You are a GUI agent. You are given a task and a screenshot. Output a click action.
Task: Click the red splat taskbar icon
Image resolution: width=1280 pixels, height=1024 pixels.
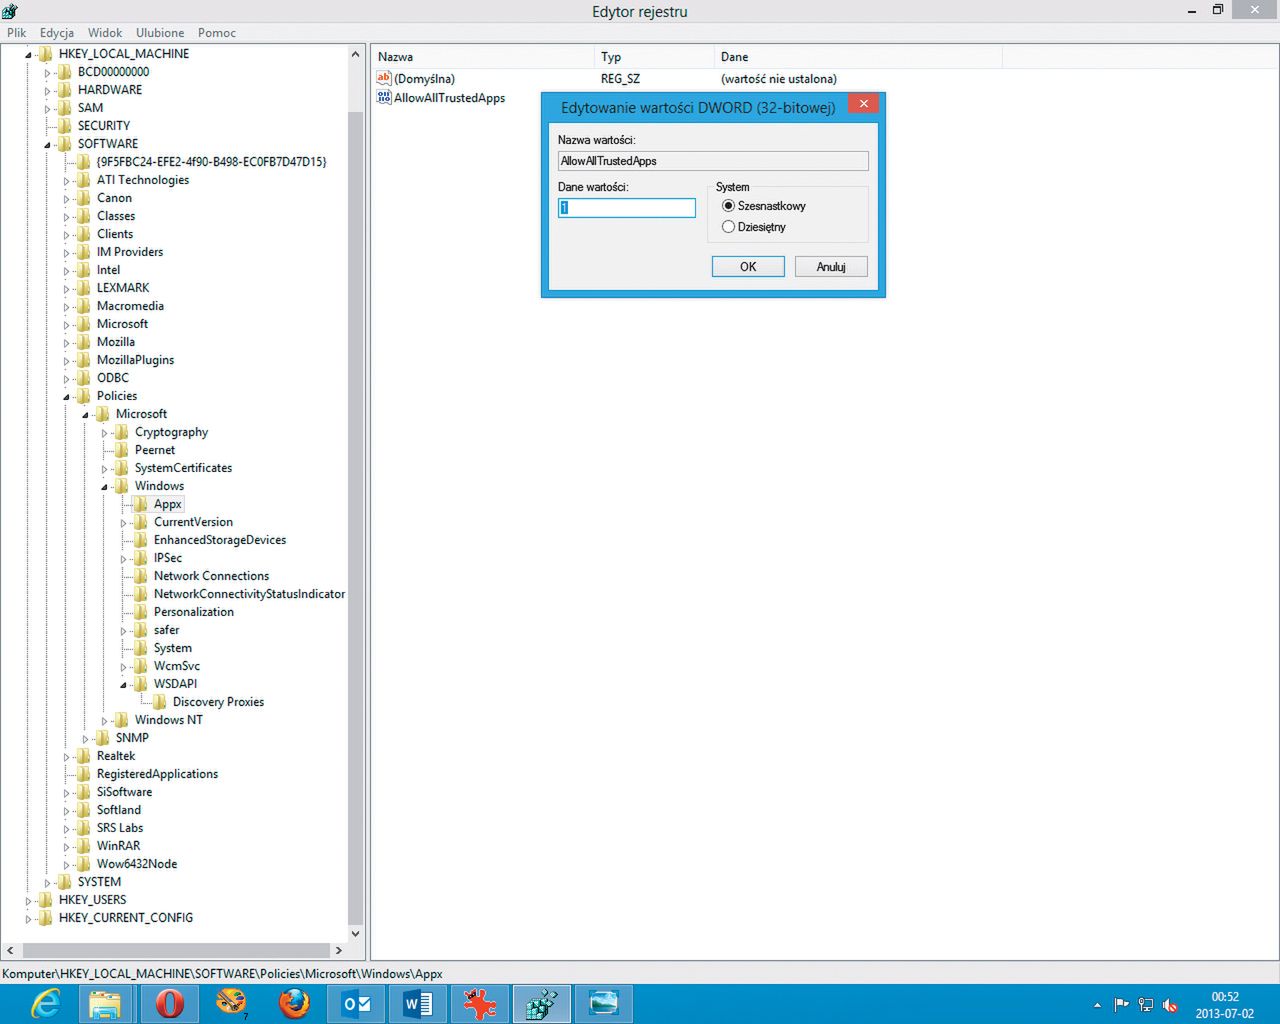(x=480, y=1003)
